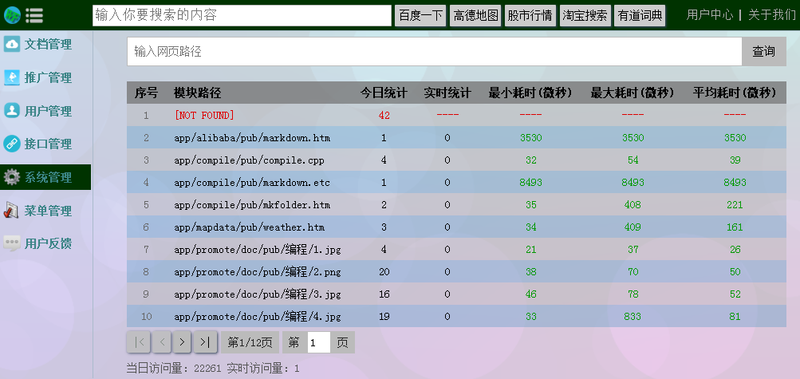This screenshot has width=800, height=379.
Task: Select the [NOT FOUND] row path
Action: coord(204,115)
